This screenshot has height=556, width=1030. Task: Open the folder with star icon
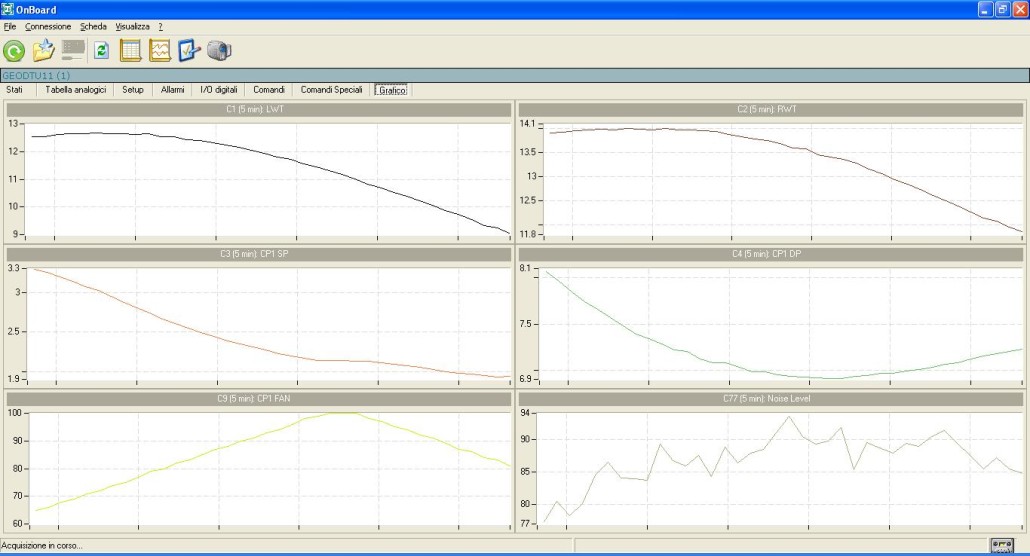pyautogui.click(x=43, y=51)
